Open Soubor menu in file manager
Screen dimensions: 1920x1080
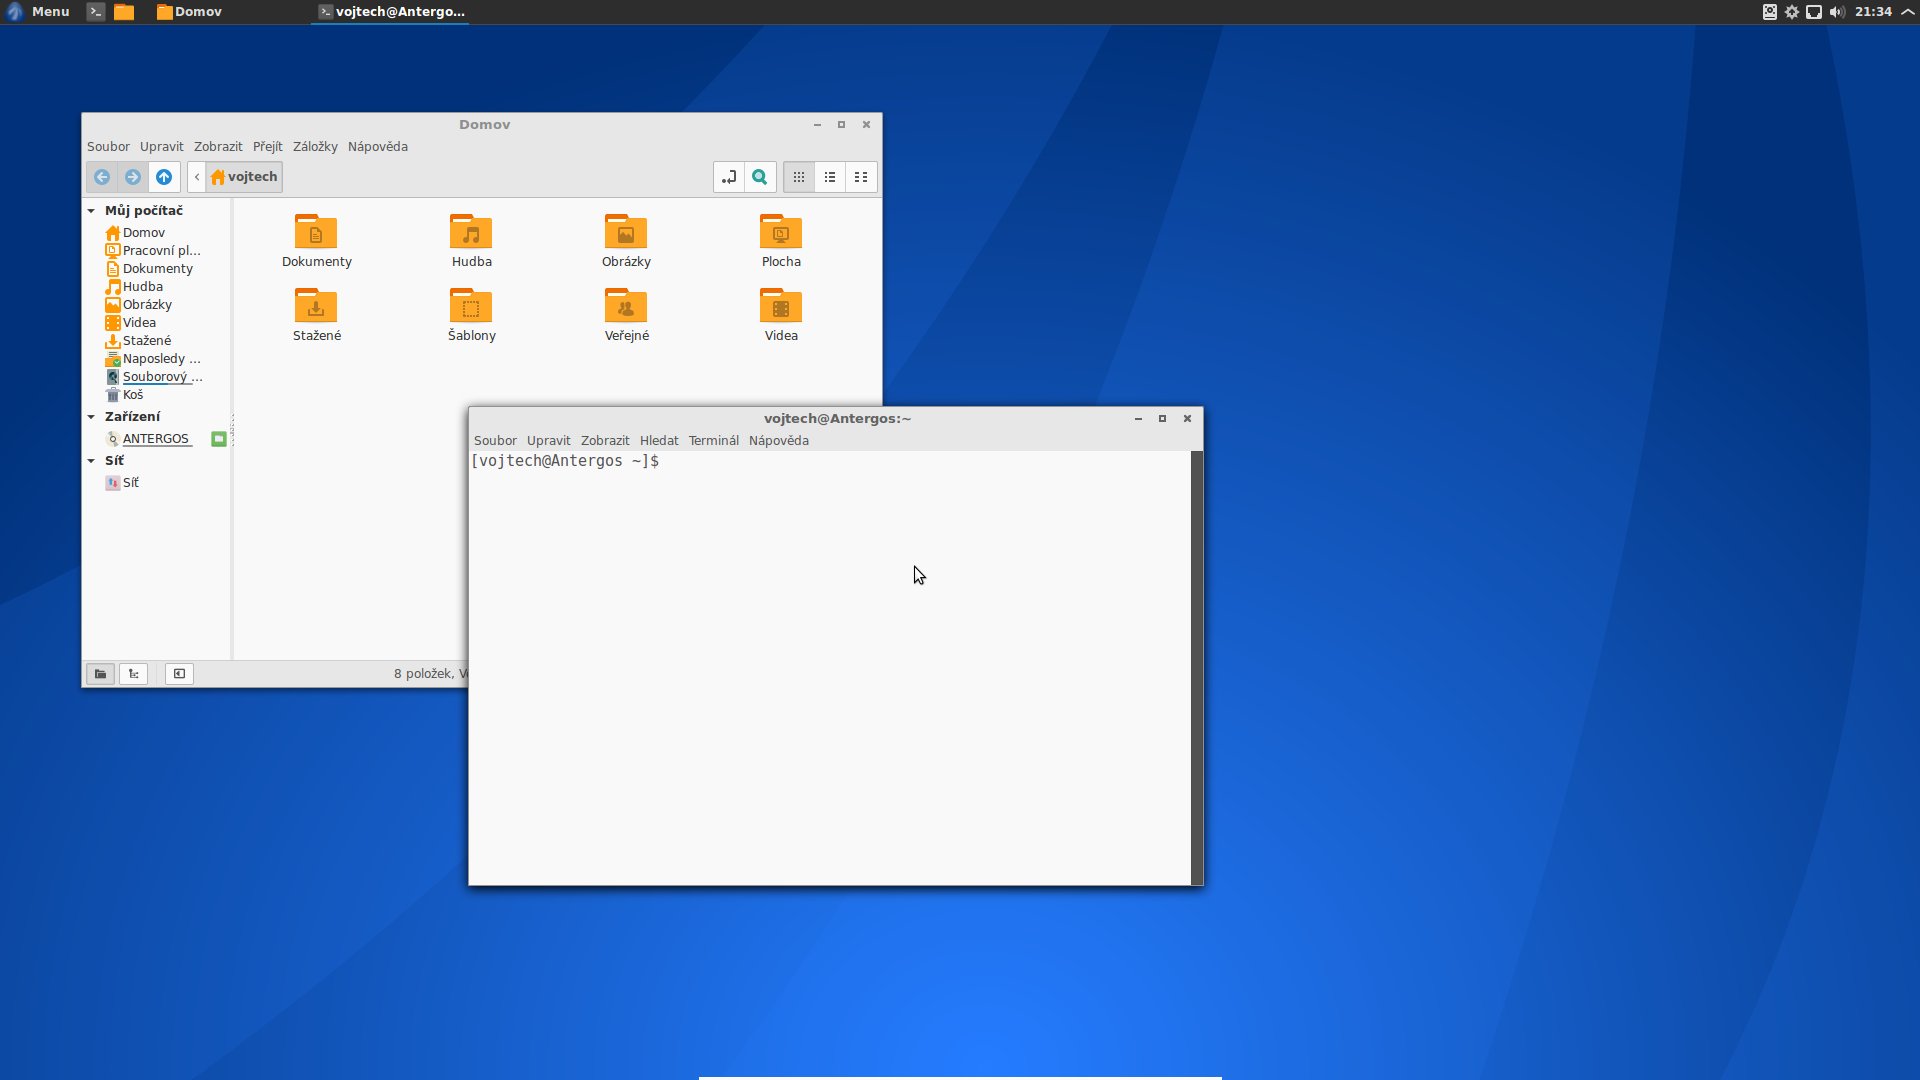108,147
